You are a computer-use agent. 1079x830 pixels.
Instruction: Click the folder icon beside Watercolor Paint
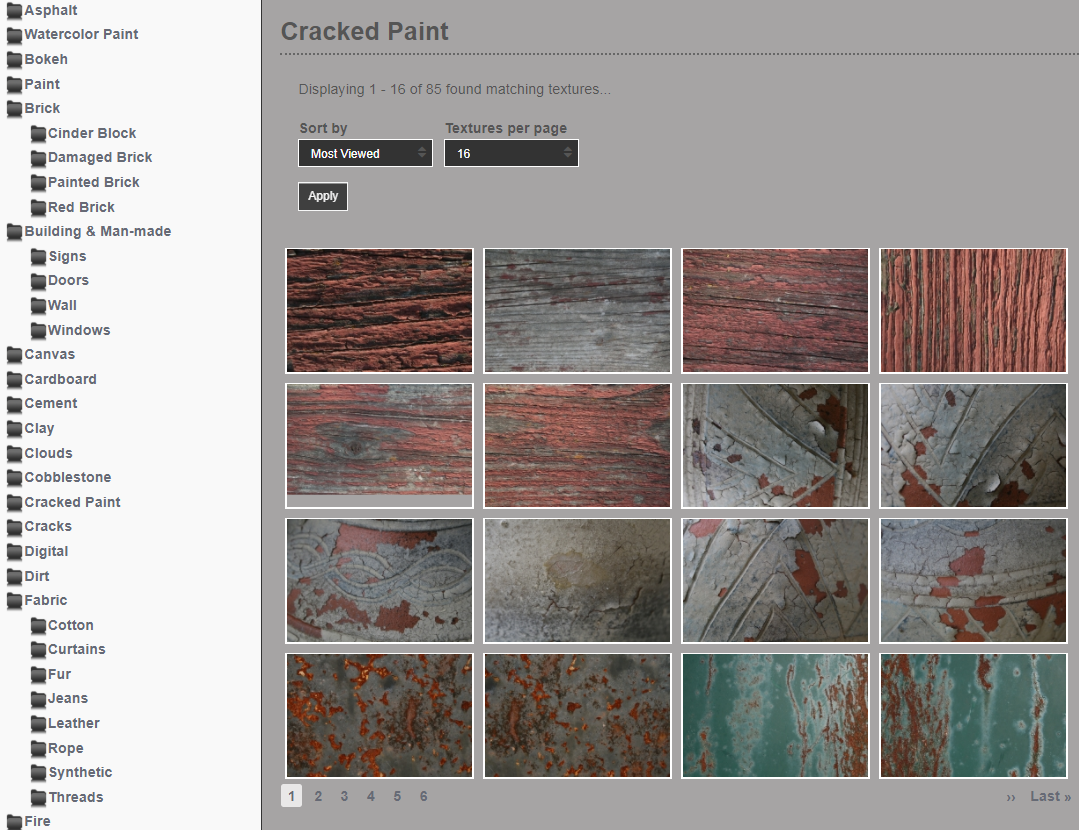[x=14, y=35]
